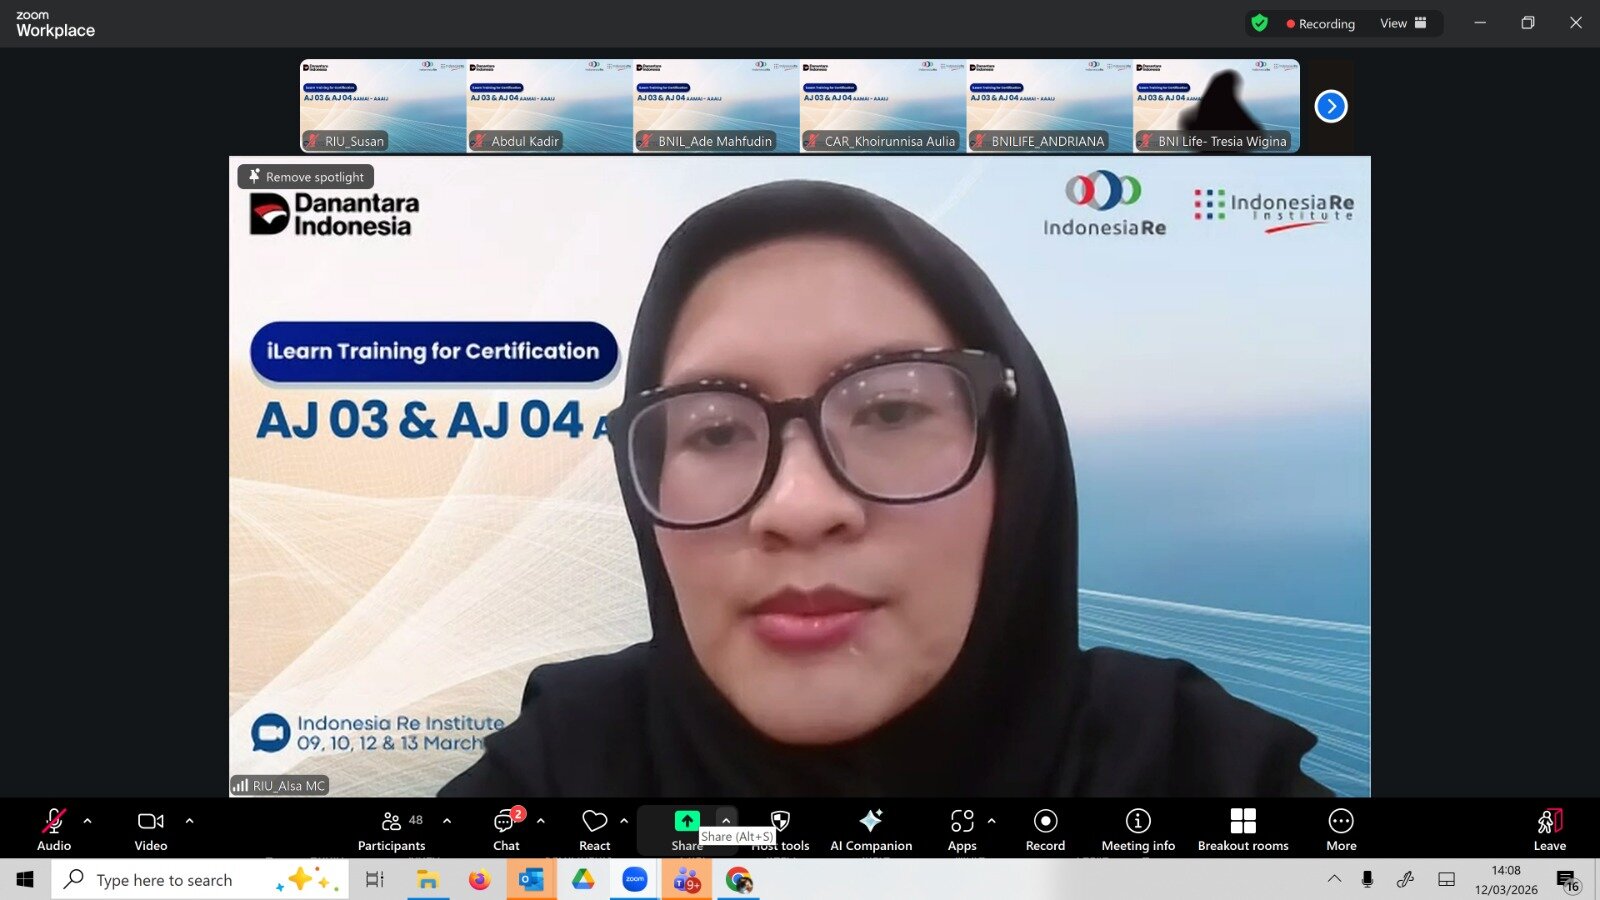Screen dimensions: 1600x900
Task: Show next participants with blue arrow
Action: (1331, 106)
